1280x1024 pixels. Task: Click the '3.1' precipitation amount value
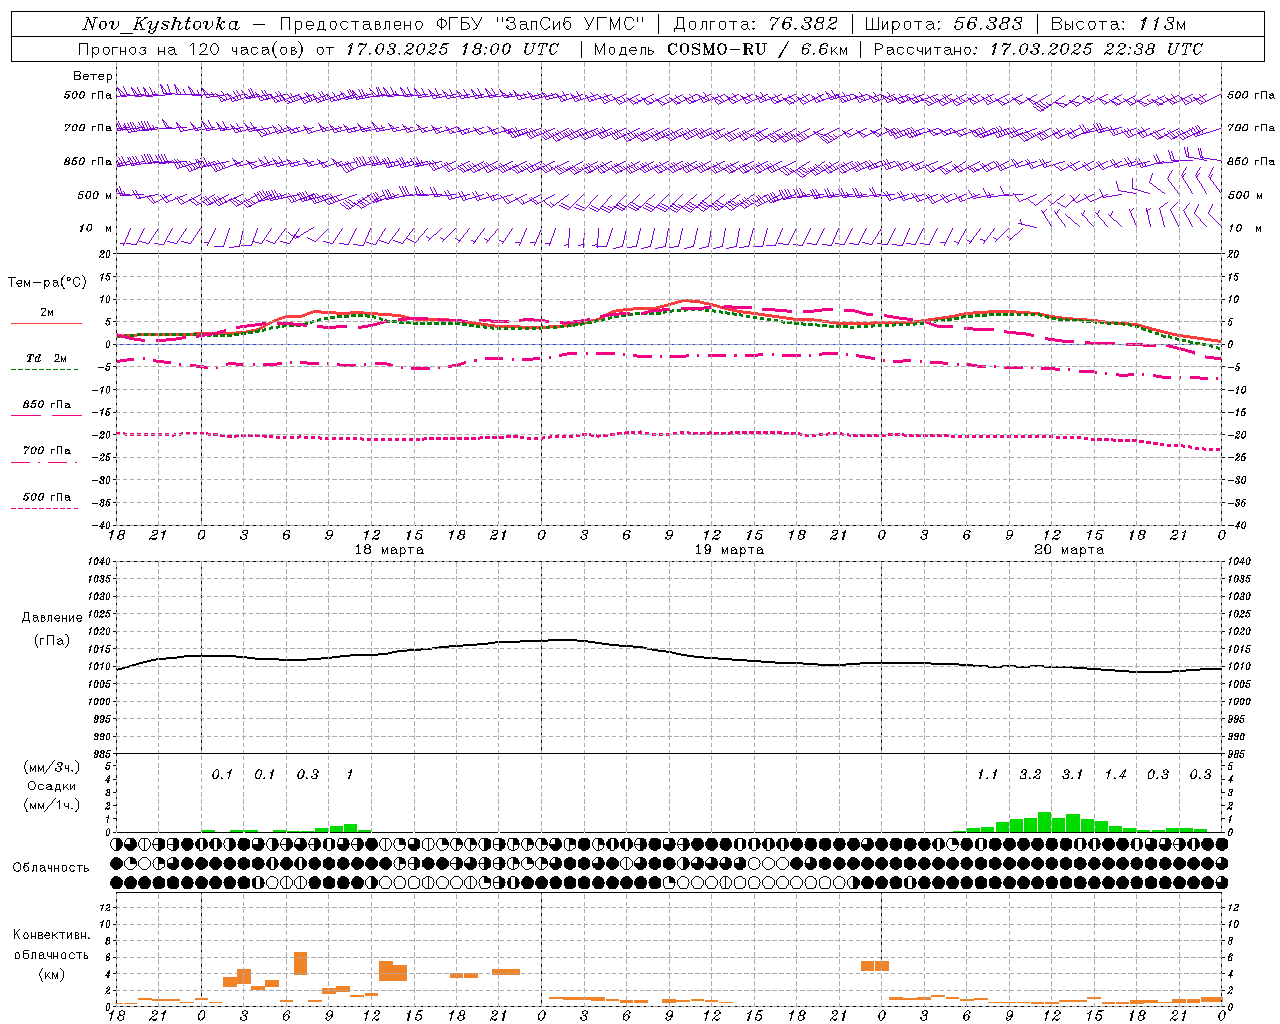1072,774
